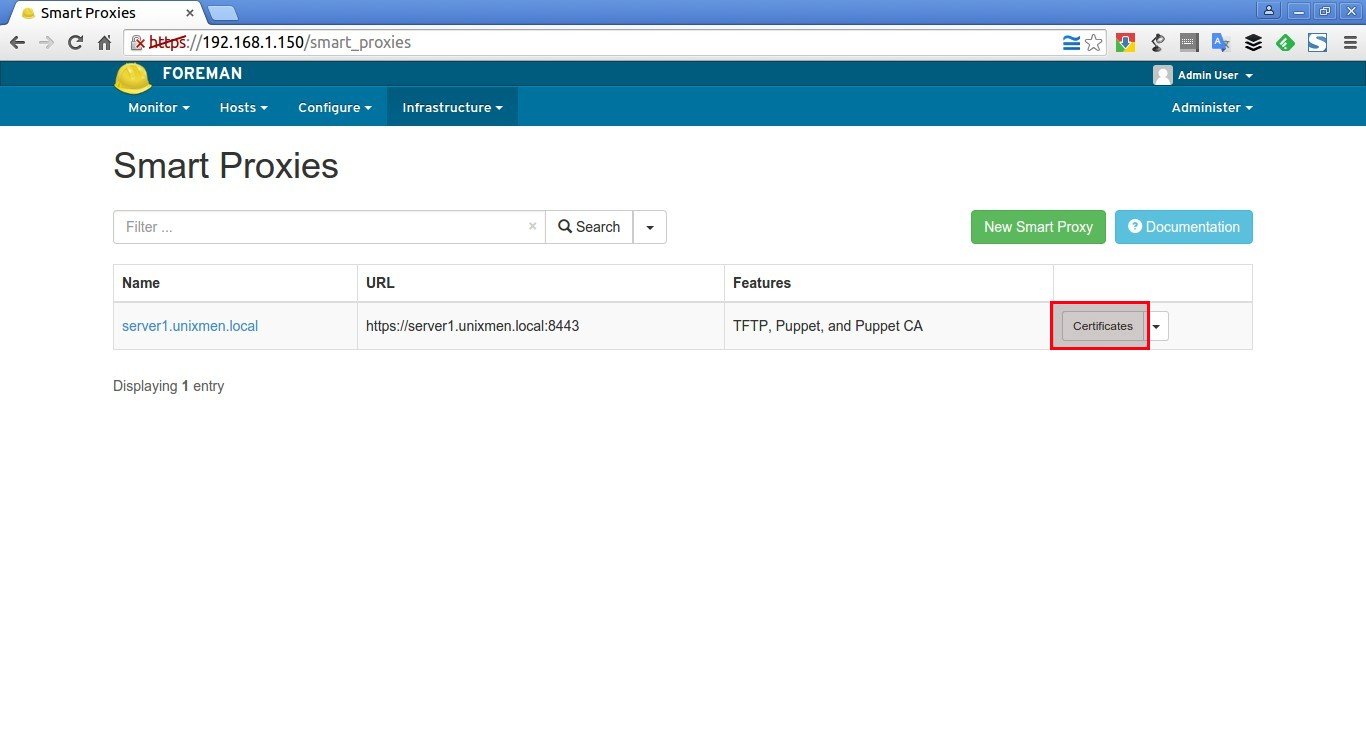The width and height of the screenshot is (1366, 744).
Task: Expand the search options dropdown arrow
Action: (650, 227)
